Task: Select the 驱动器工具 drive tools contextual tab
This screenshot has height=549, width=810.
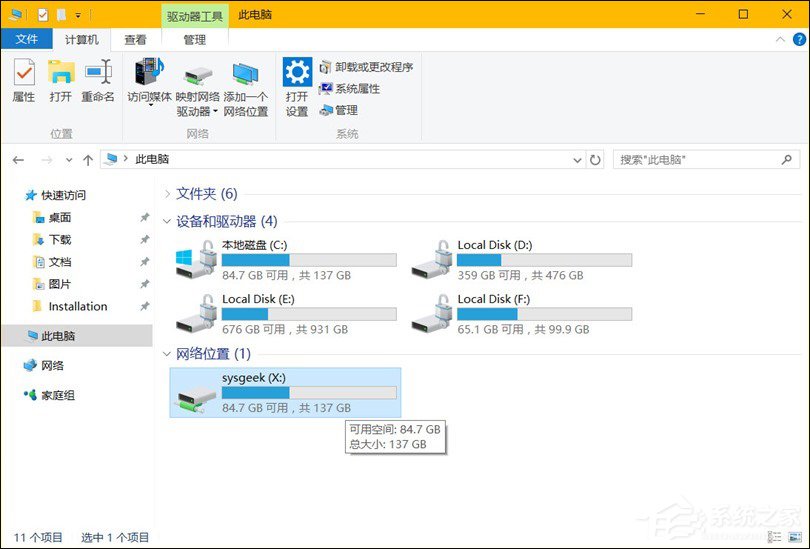Action: pyautogui.click(x=195, y=16)
